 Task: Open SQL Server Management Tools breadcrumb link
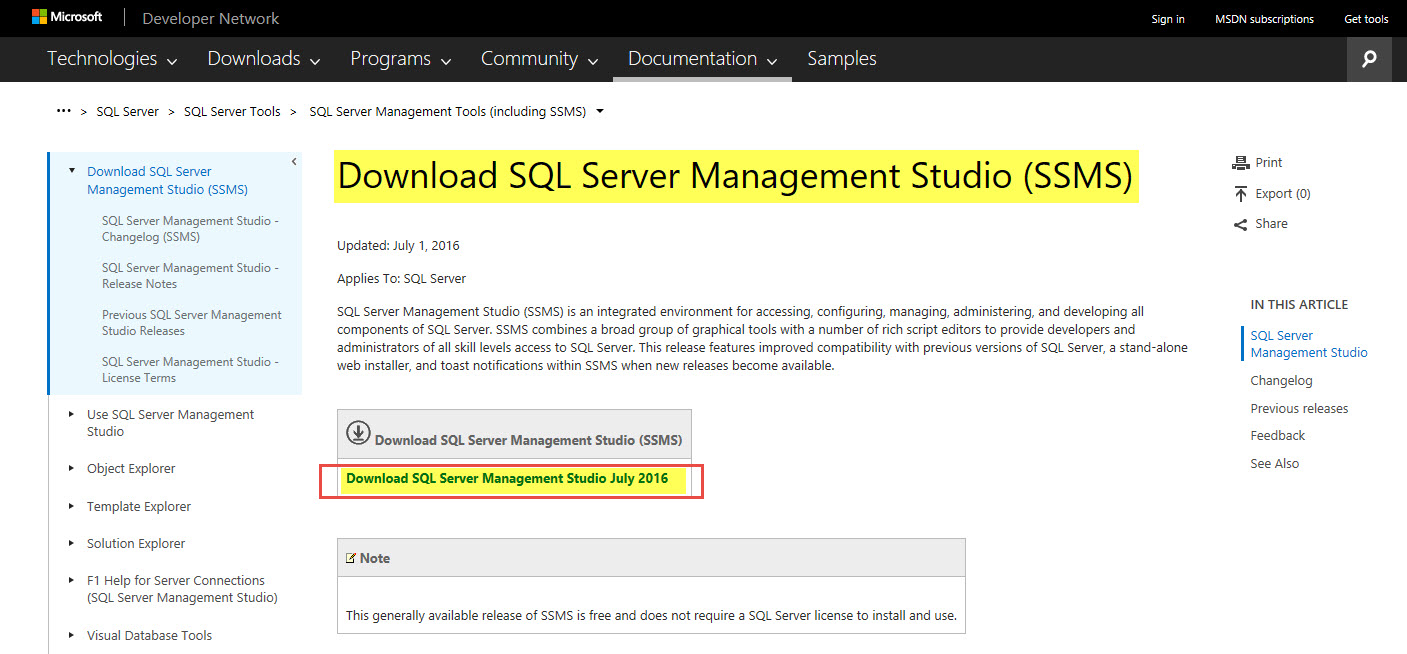(447, 112)
